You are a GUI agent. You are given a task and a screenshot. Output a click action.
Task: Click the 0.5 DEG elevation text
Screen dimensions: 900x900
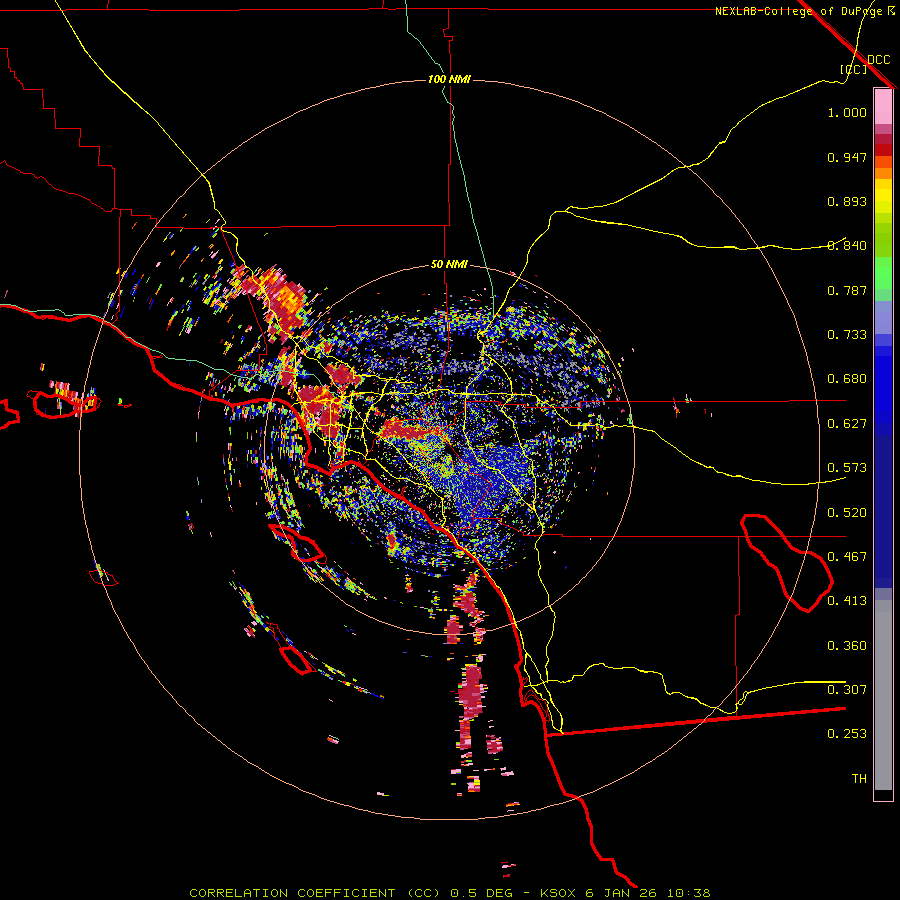click(x=481, y=893)
